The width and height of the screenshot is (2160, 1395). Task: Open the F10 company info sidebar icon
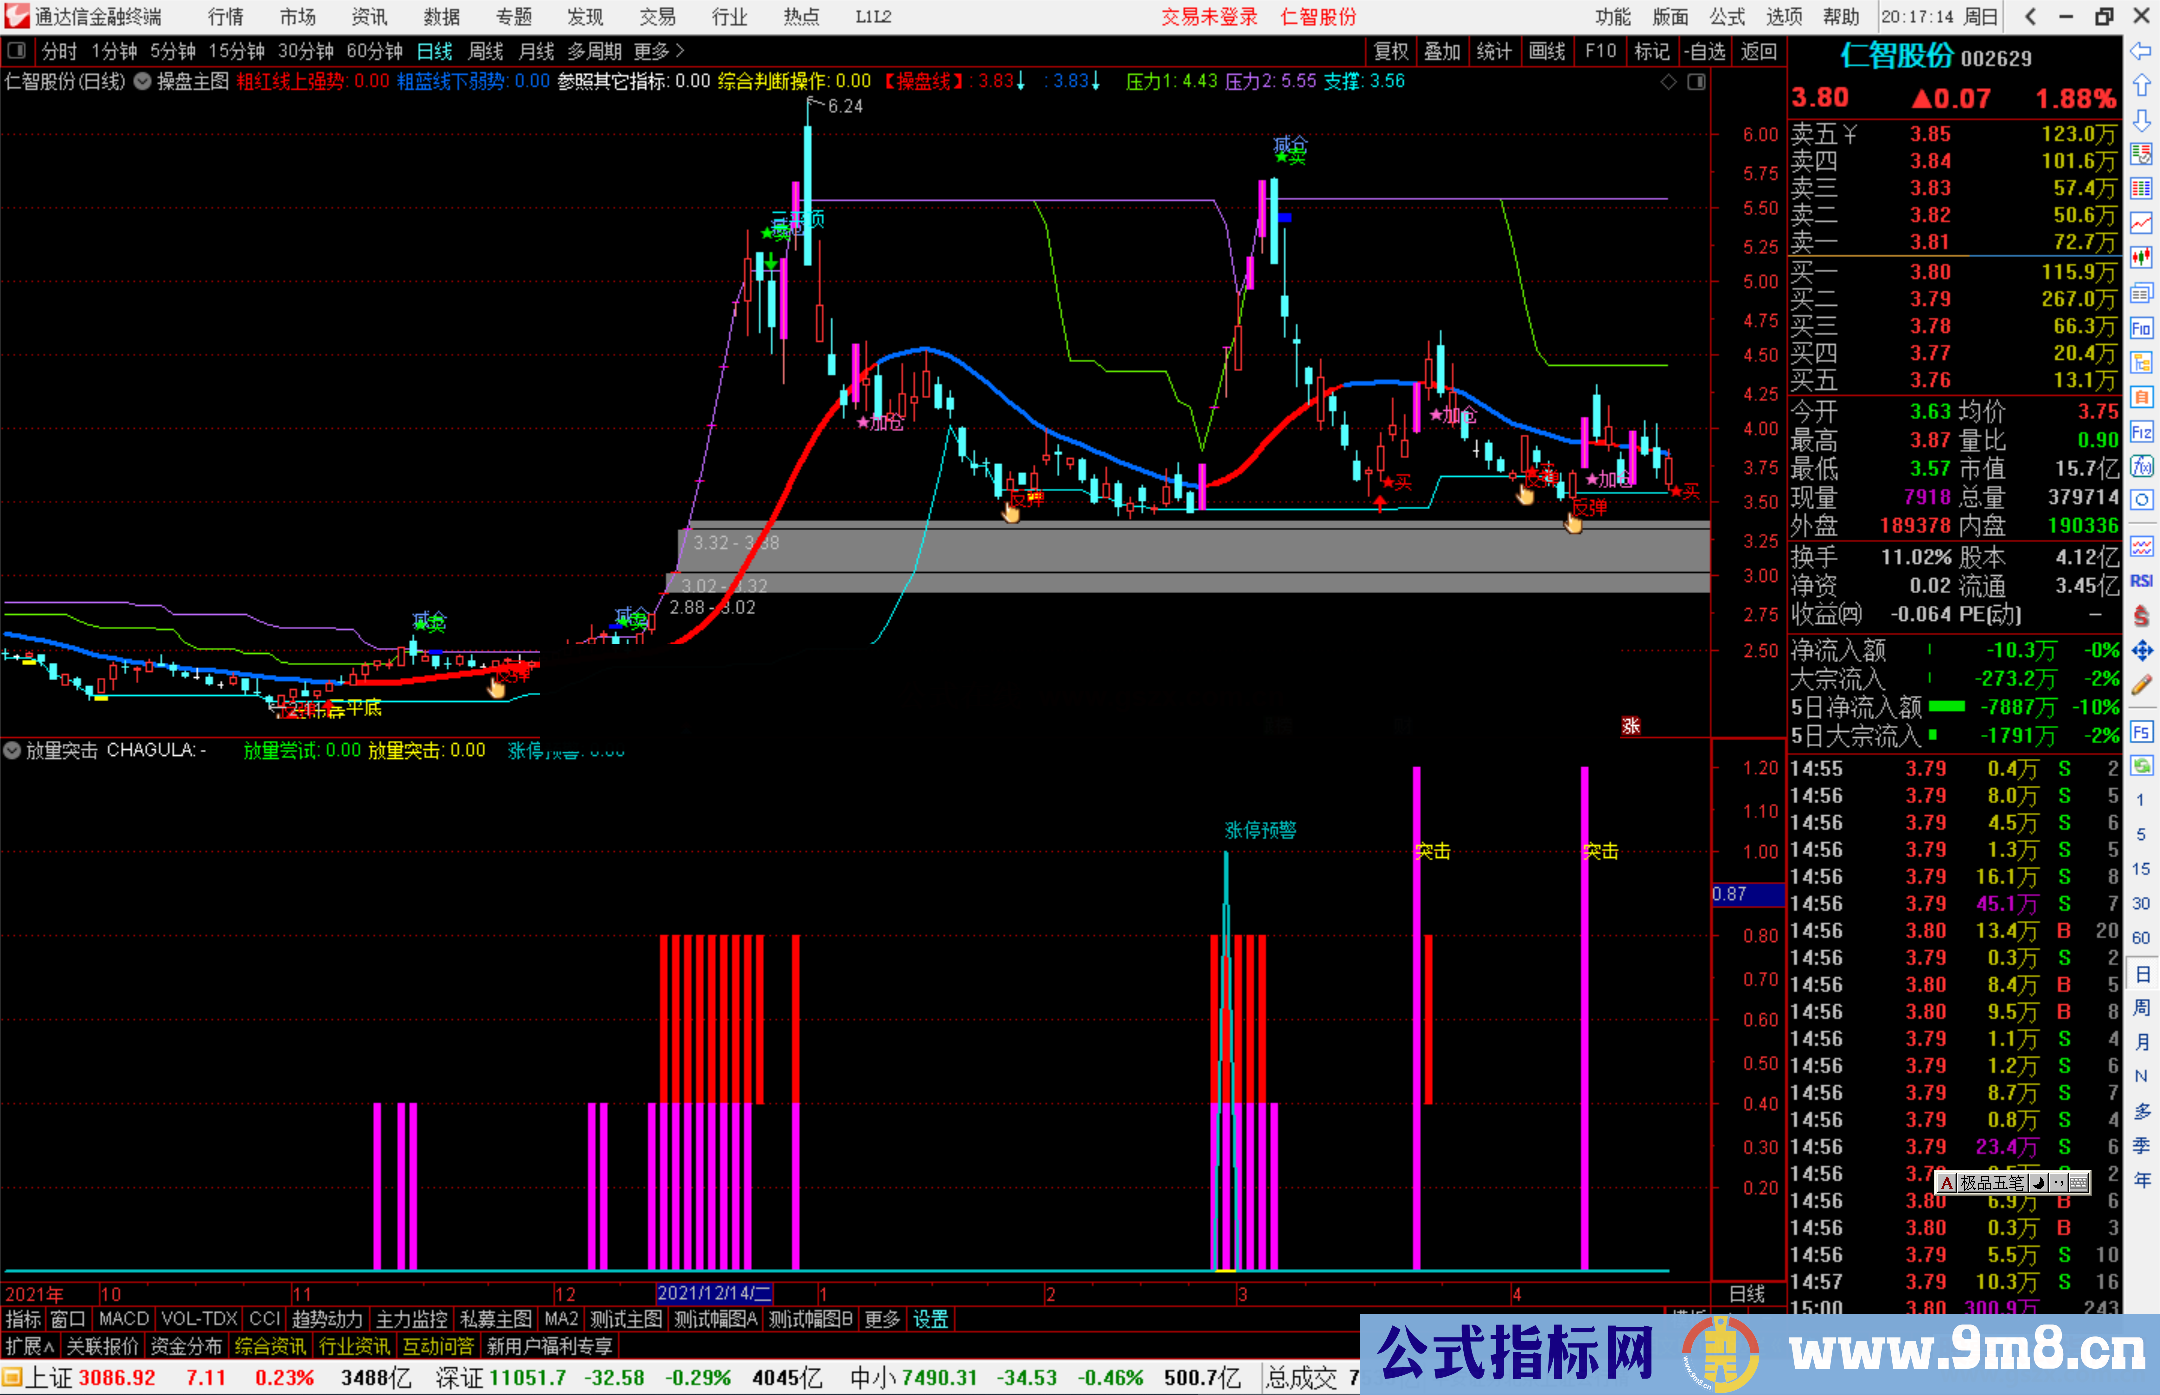click(x=2141, y=328)
